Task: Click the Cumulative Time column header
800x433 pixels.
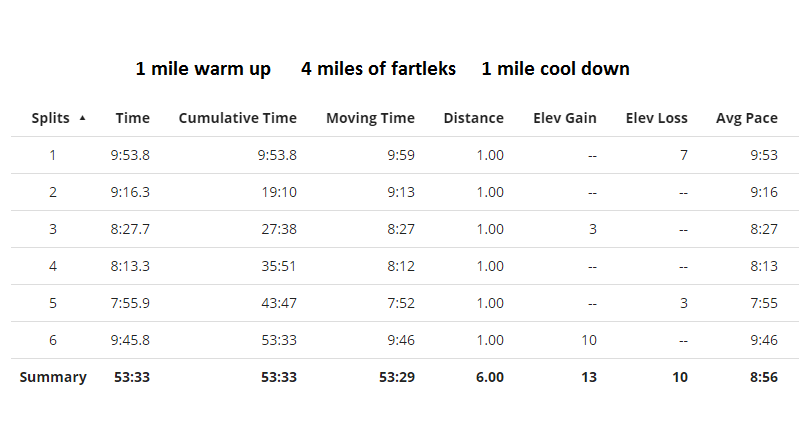Action: tap(237, 118)
